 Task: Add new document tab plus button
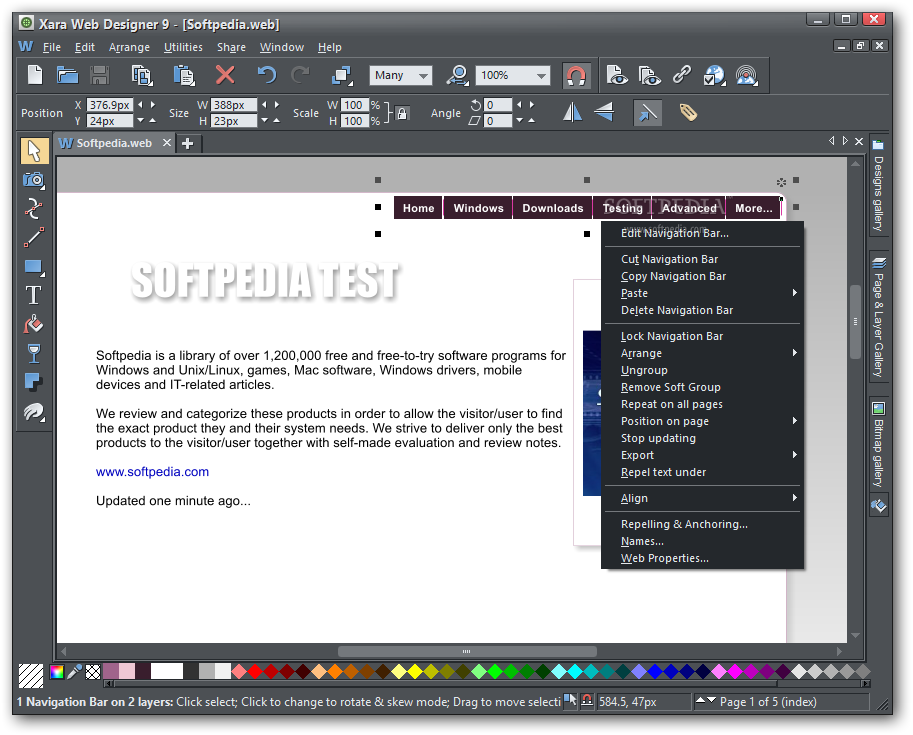(x=187, y=143)
